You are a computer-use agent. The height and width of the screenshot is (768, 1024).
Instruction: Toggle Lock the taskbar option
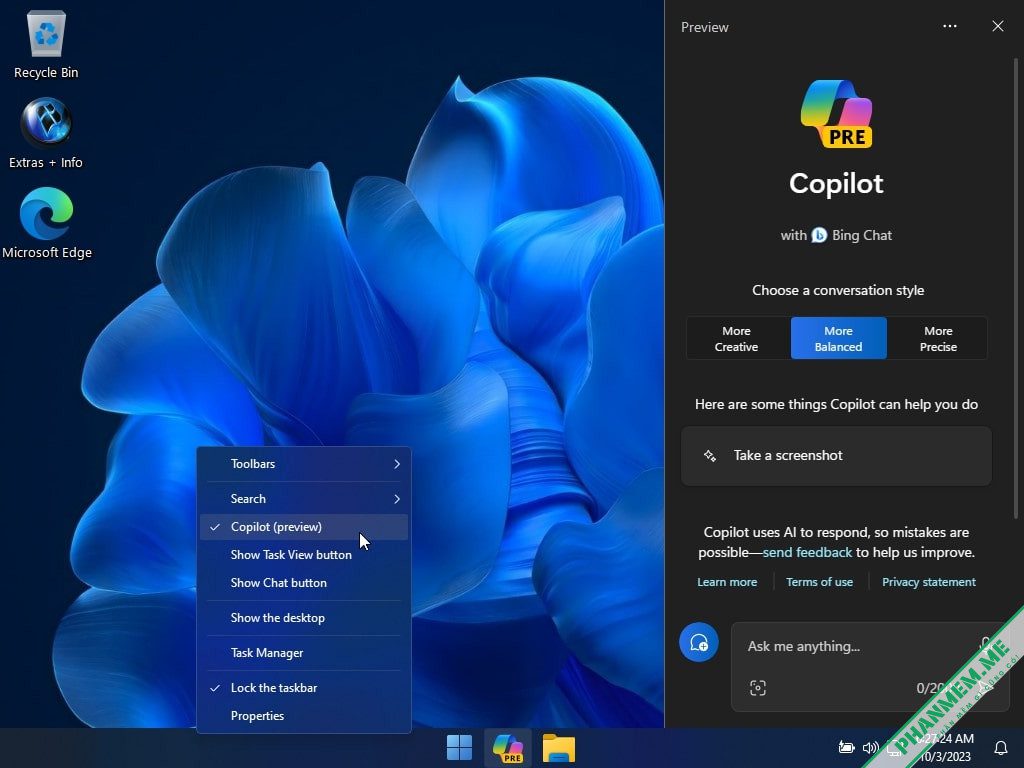(304, 688)
